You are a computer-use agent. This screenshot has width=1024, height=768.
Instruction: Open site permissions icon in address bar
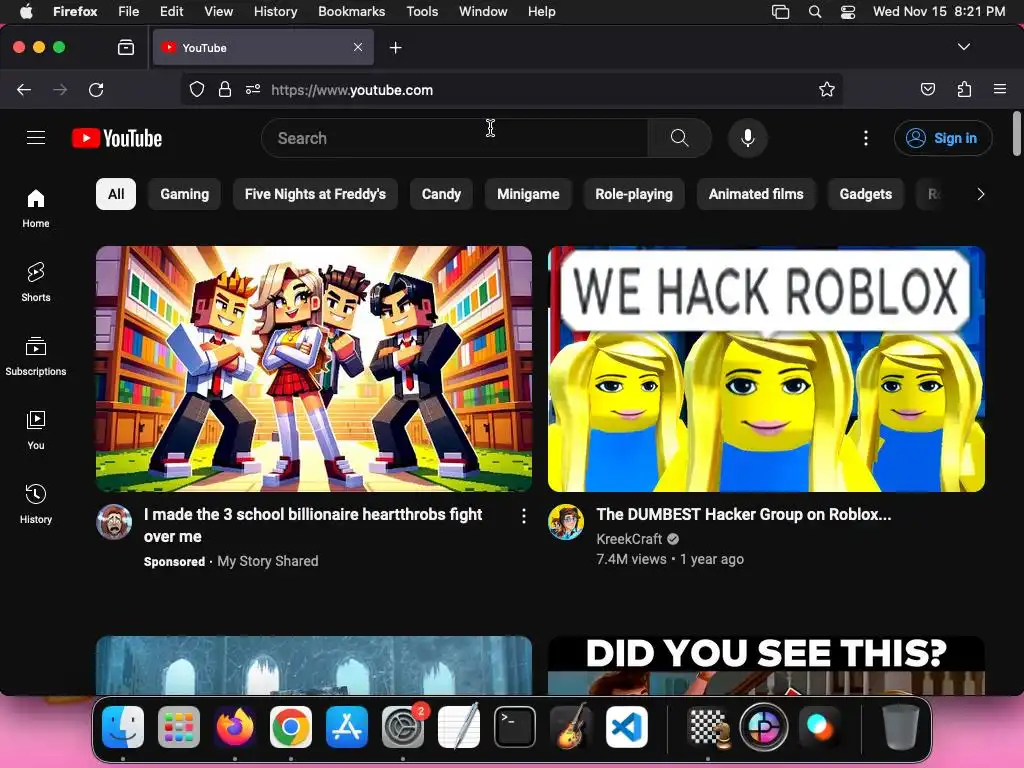253,89
